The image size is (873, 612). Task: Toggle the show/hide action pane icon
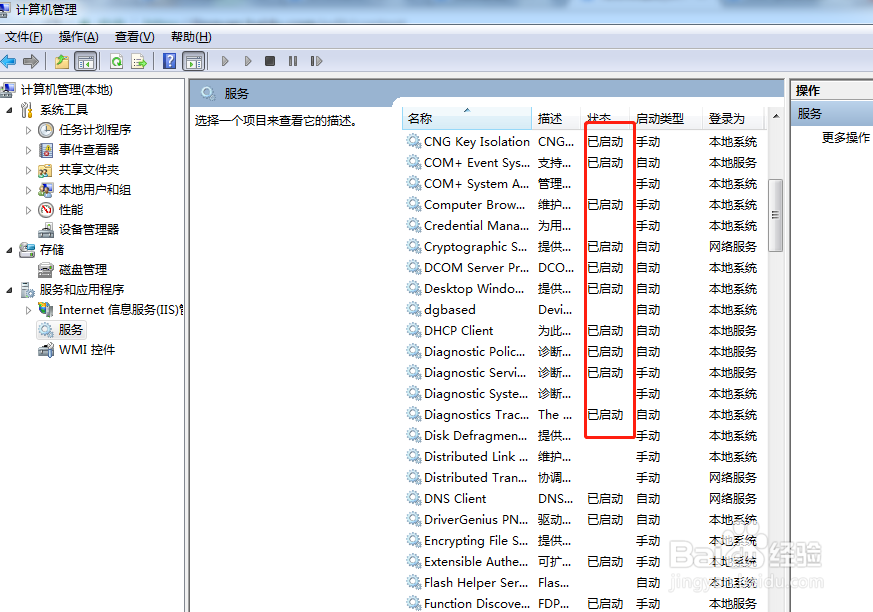(194, 61)
